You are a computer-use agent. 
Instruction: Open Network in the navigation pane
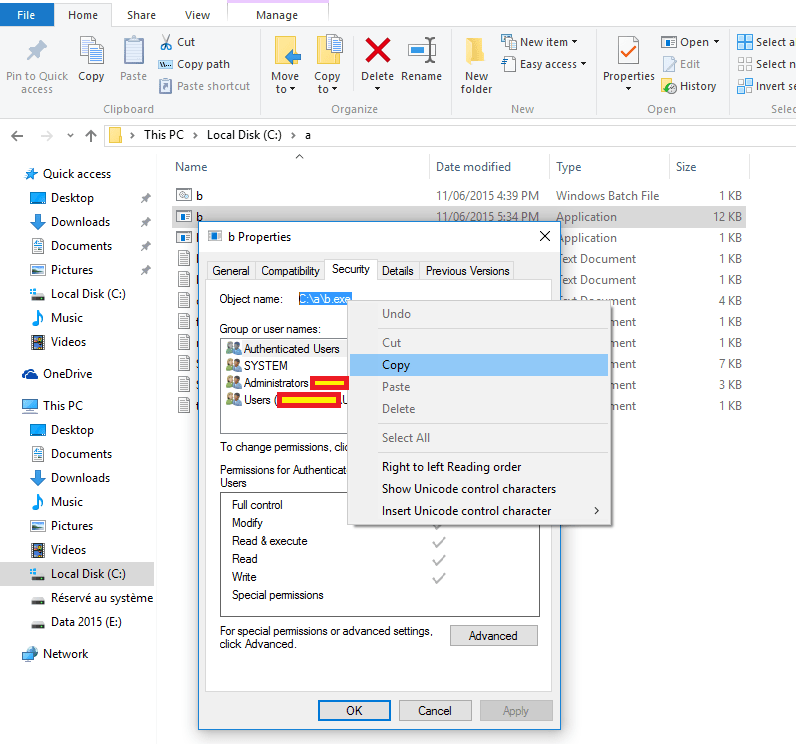[x=55, y=654]
